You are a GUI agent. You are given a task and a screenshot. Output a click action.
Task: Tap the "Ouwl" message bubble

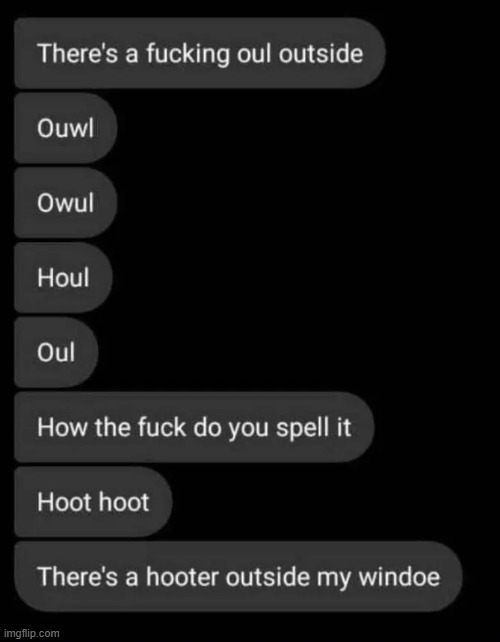click(66, 128)
